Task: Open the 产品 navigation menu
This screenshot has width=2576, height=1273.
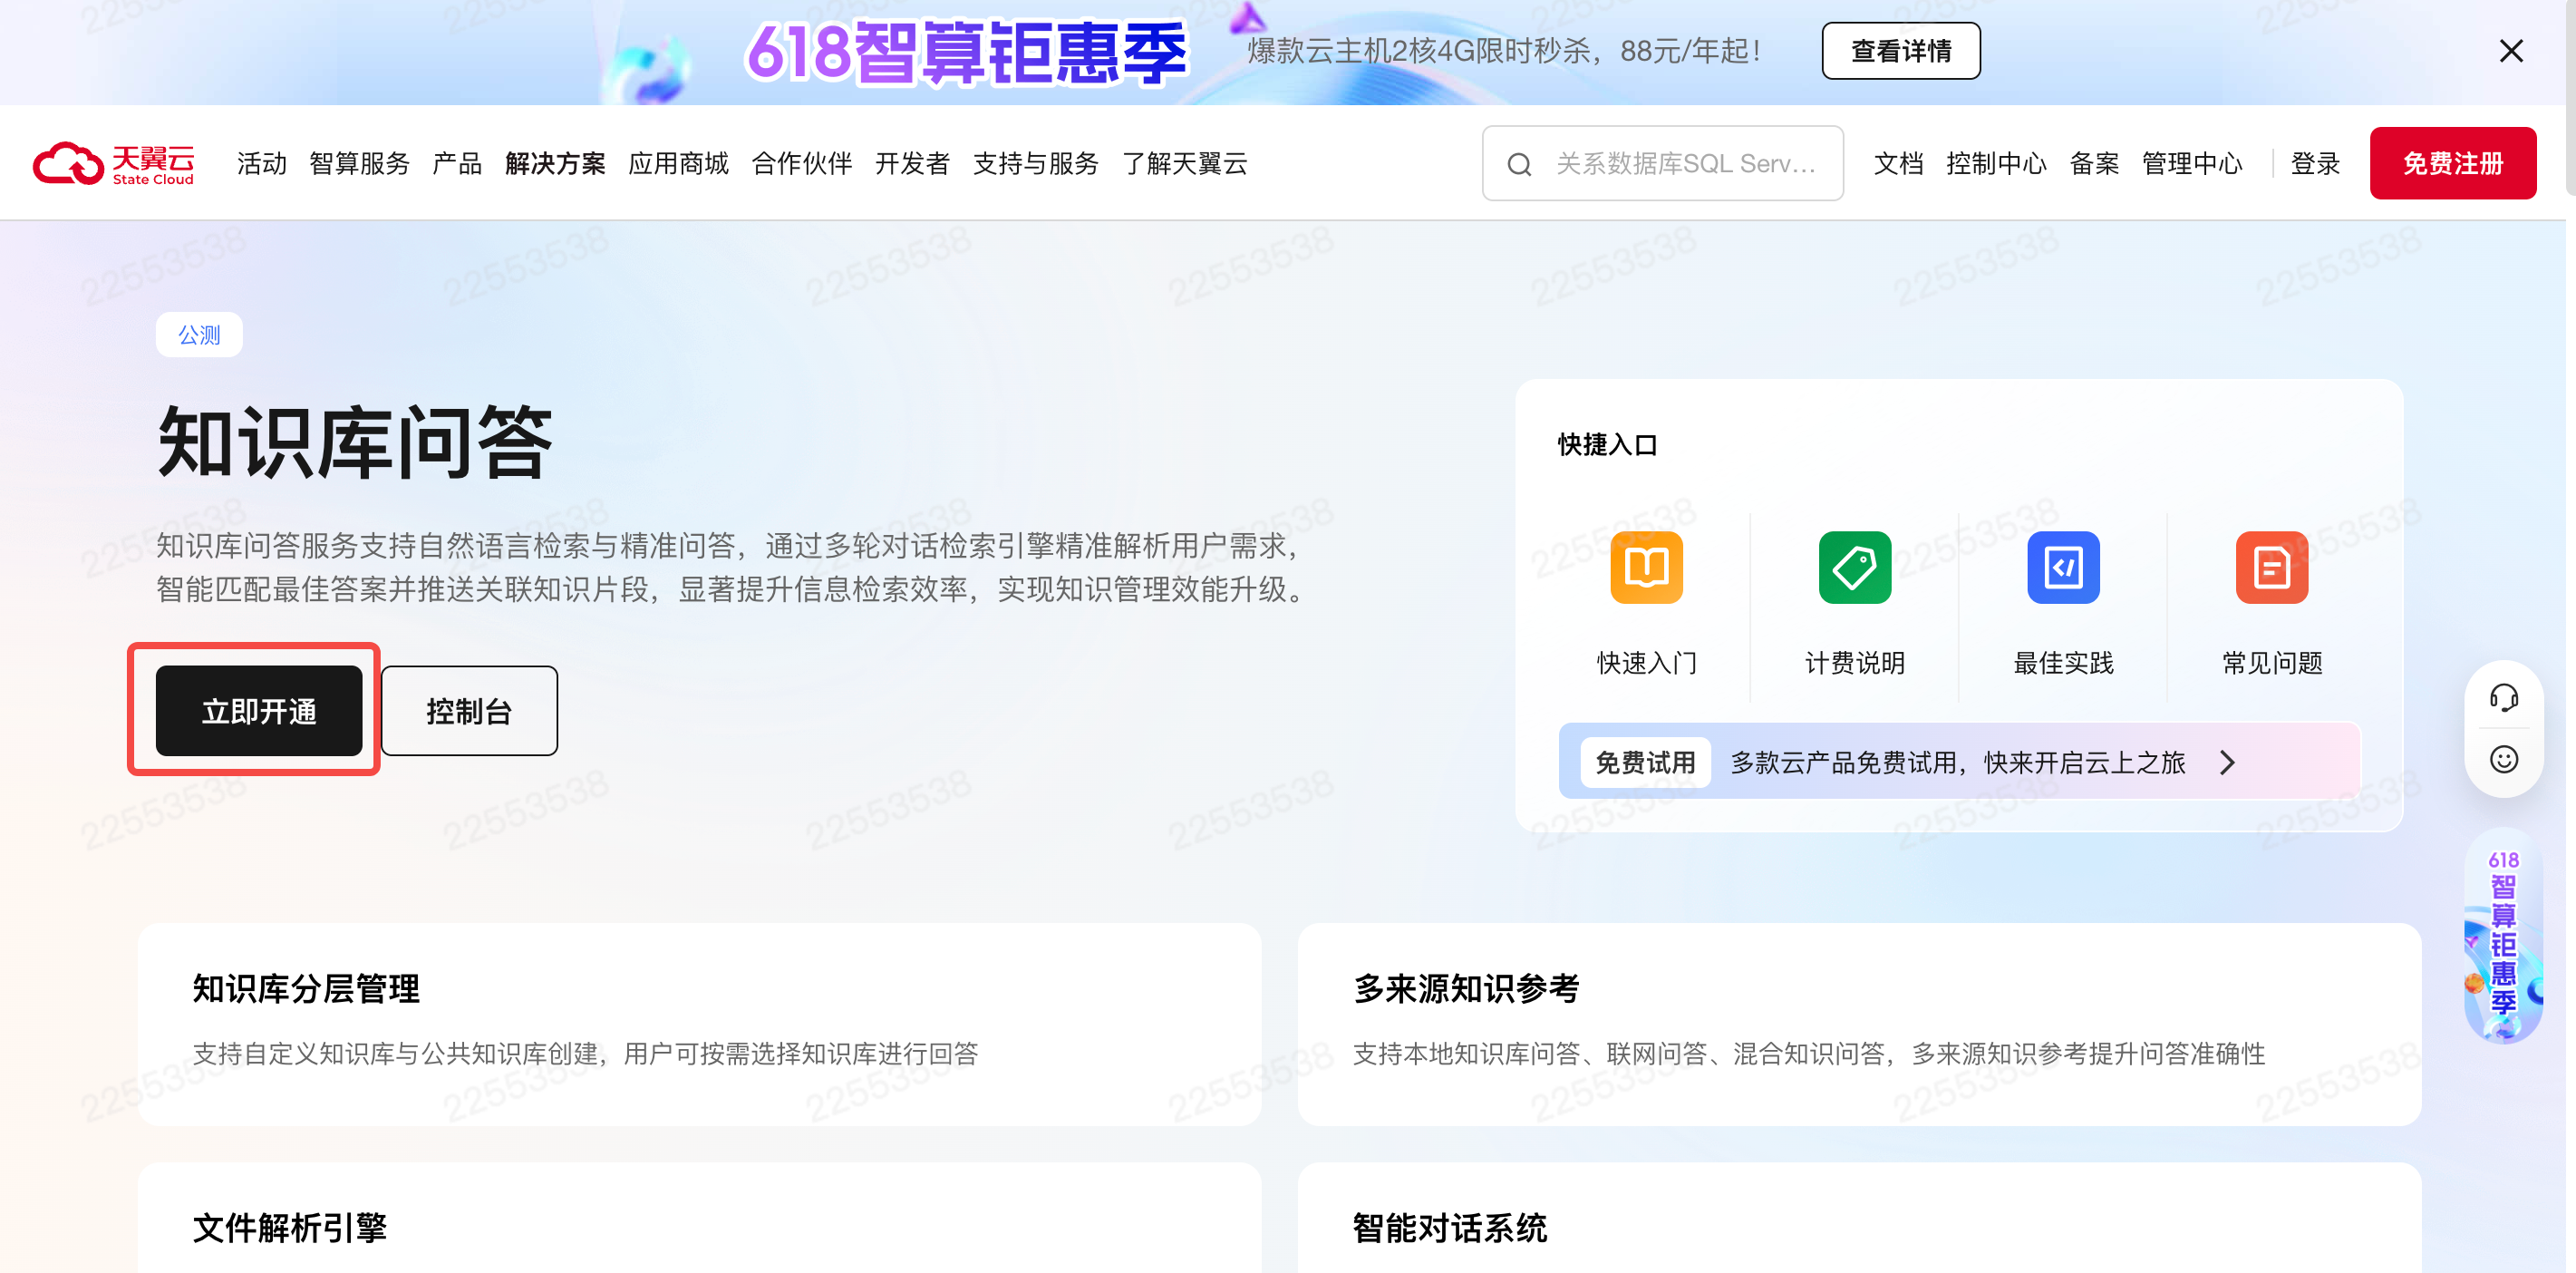Action: 456,163
